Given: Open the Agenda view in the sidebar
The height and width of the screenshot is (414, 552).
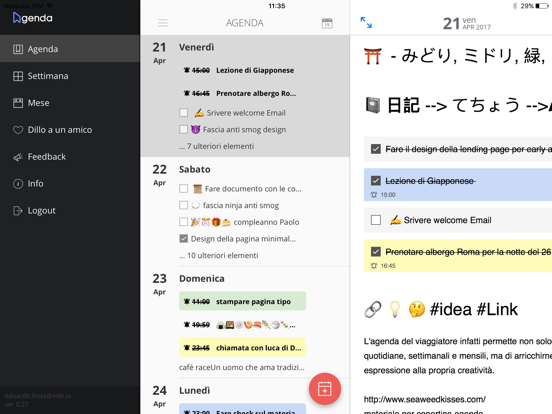Looking at the screenshot, I should (x=70, y=49).
